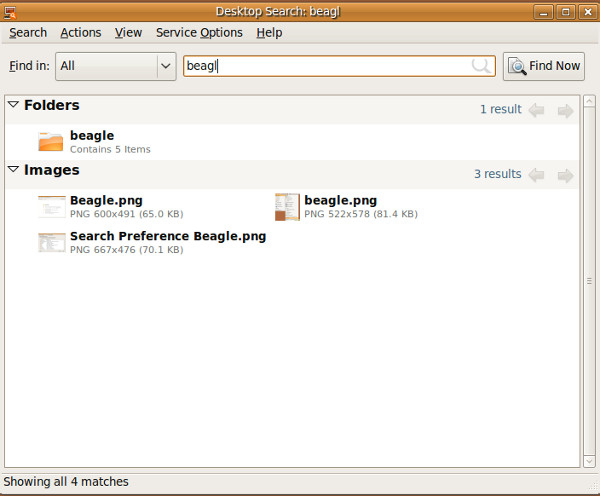
Task: Open Search Preference Beagle.png thumbnail
Action: [52, 243]
